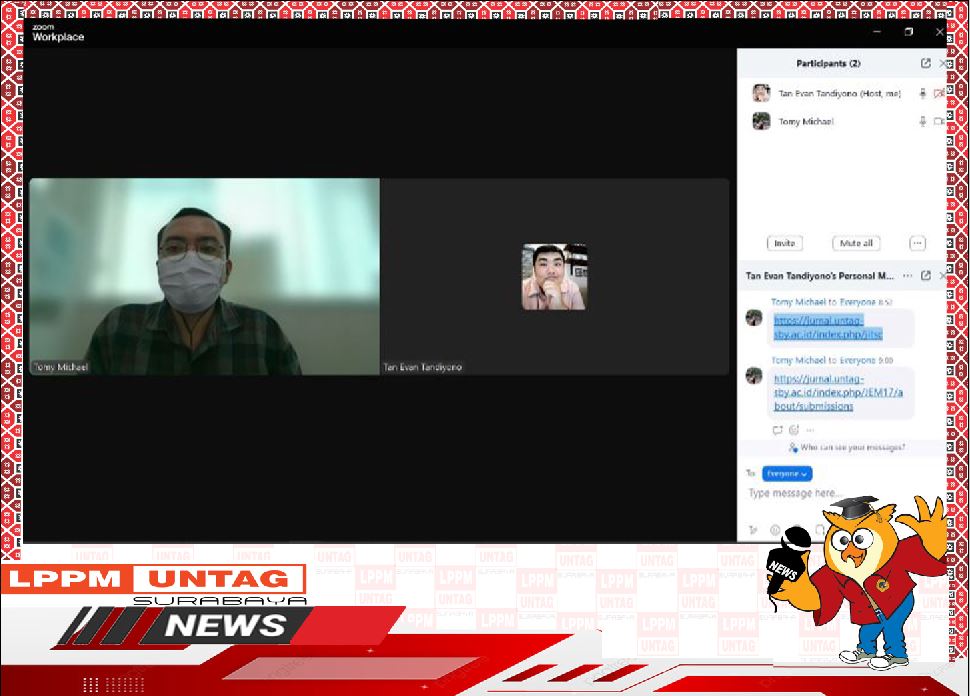This screenshot has height=696, width=970.
Task: Click 'Tan Evan Tandiyono's Personal M...' chat title
Action: tap(820, 276)
